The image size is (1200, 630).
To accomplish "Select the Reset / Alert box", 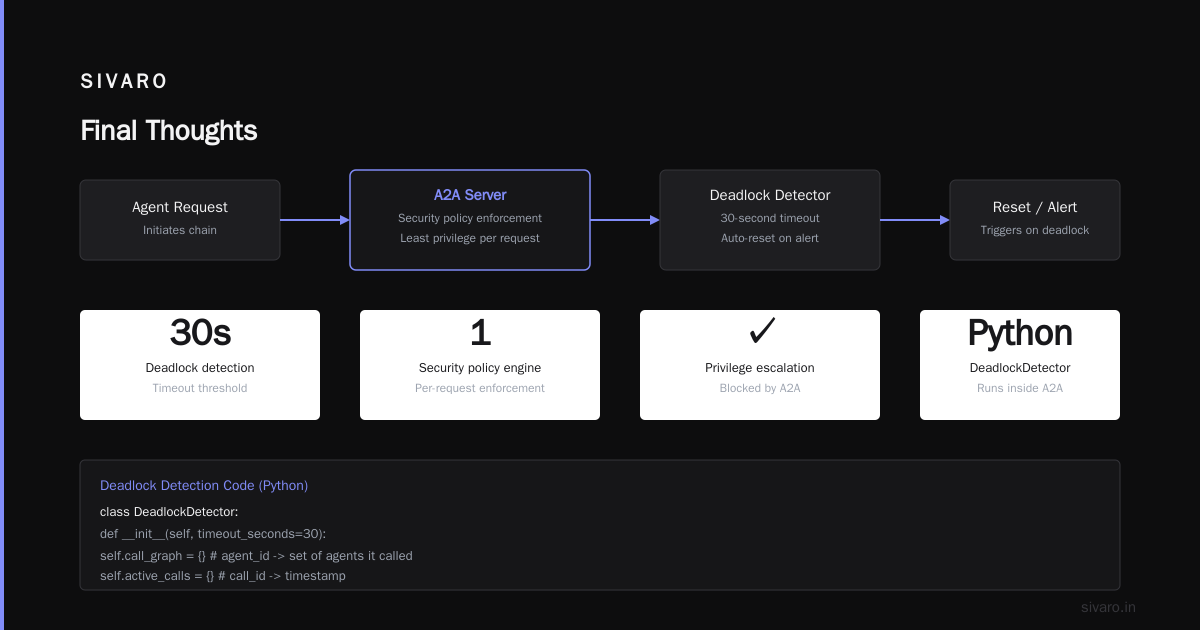I will pos(1035,220).
